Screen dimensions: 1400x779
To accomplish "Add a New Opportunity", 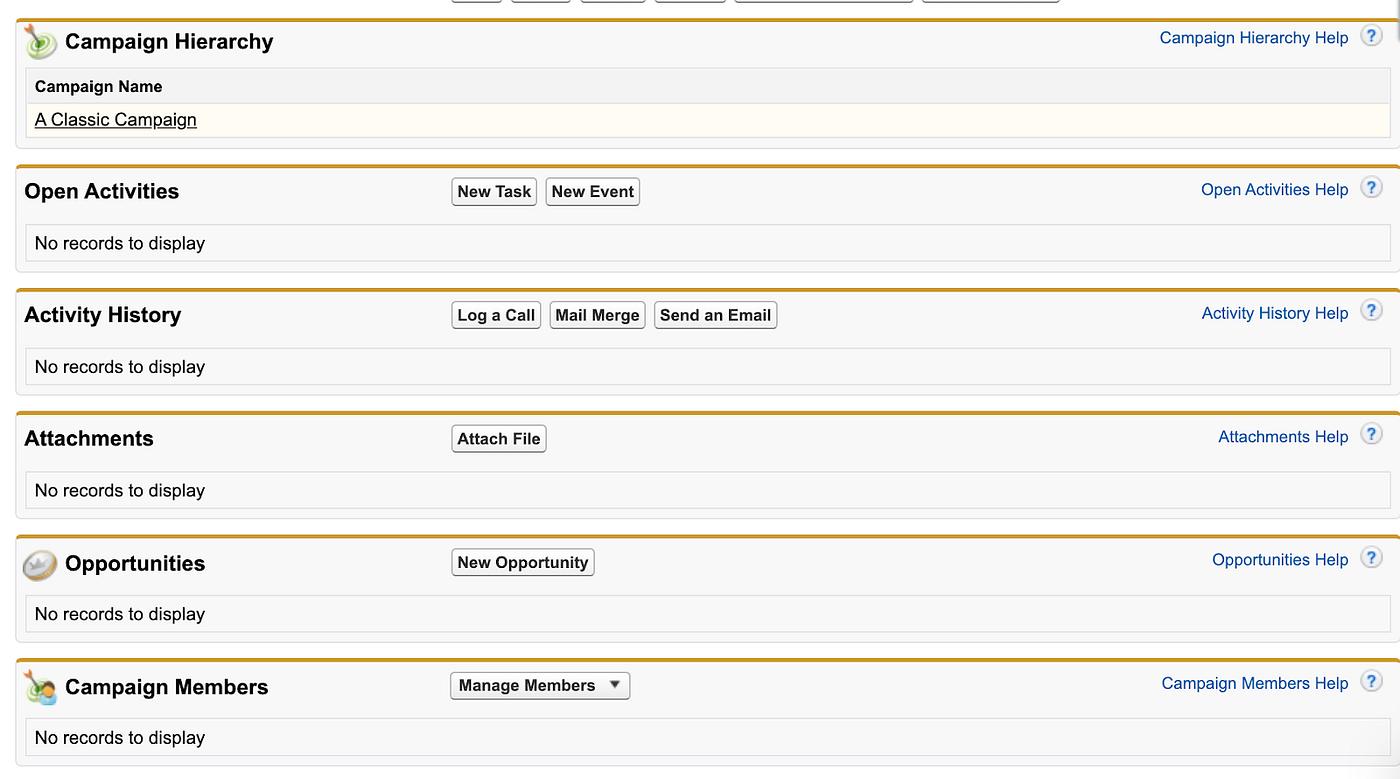I will (523, 563).
